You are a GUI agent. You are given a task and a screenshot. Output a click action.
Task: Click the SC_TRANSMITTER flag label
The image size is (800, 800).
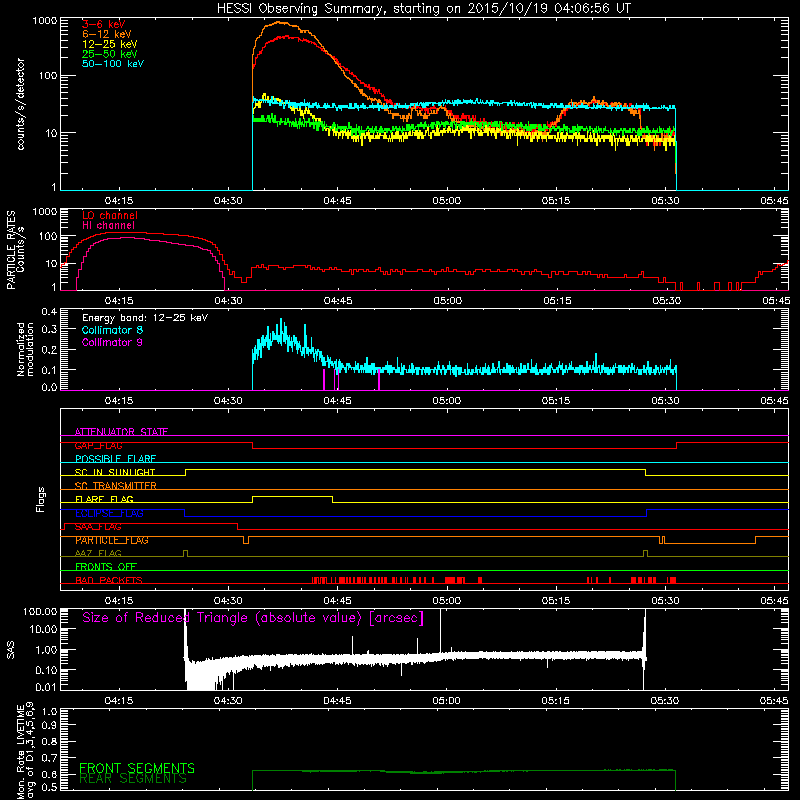[115, 485]
